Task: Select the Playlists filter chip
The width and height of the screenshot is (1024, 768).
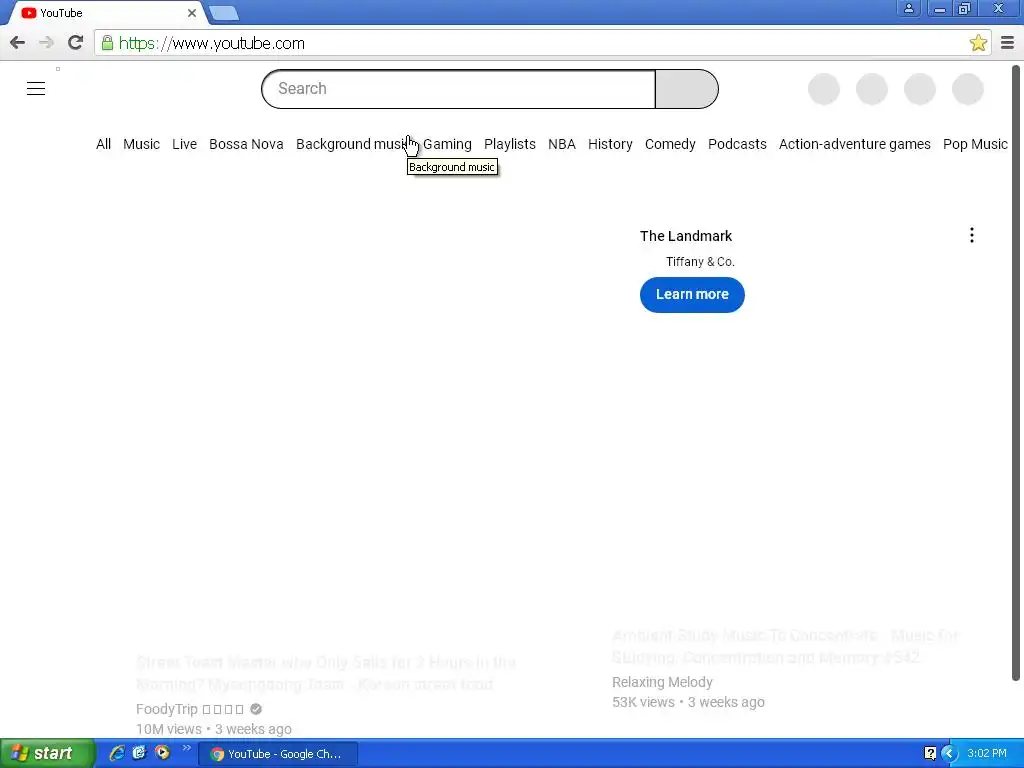Action: (x=509, y=144)
